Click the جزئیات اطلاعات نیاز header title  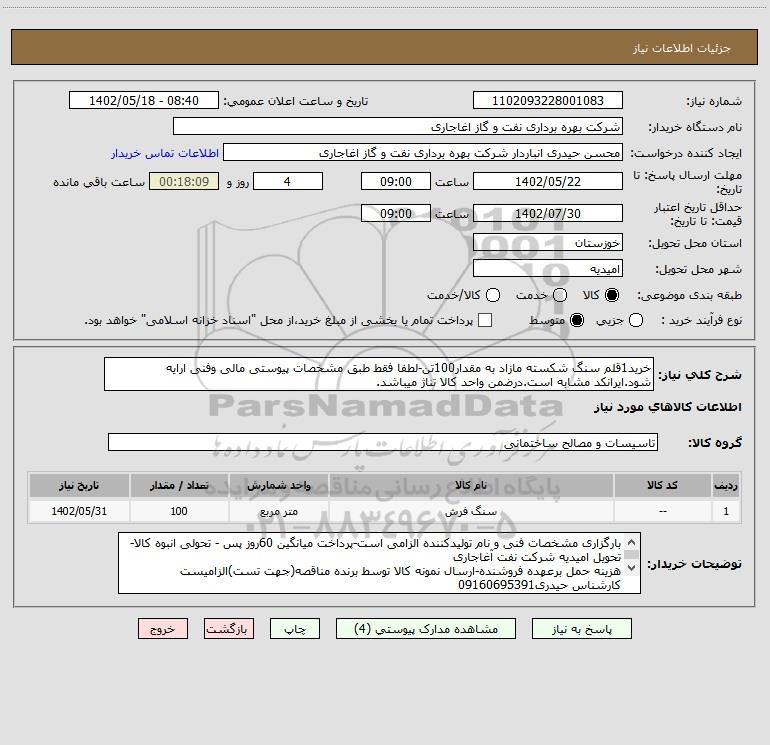point(682,48)
